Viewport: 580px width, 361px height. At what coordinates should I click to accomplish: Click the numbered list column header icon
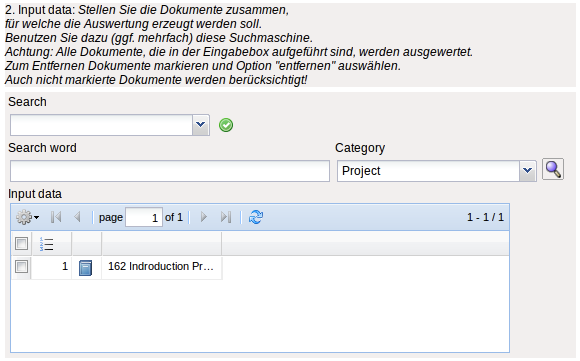coord(46,244)
